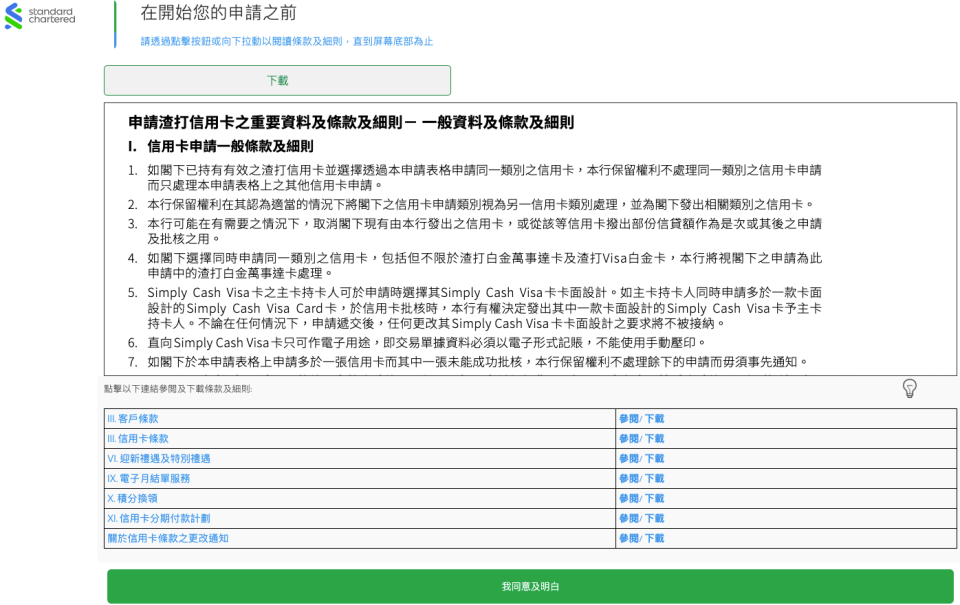Open the 關於信用卡條款之更改通知 link
Viewport: 960px width, 605px height.
168,538
